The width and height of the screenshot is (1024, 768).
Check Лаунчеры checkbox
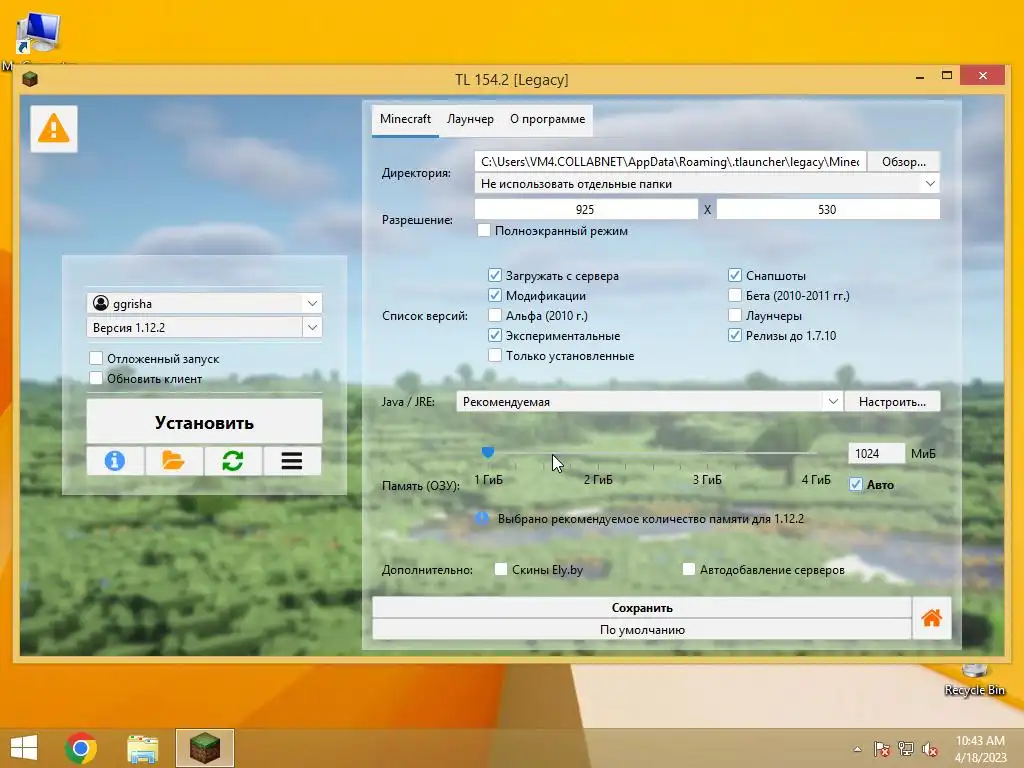click(735, 315)
